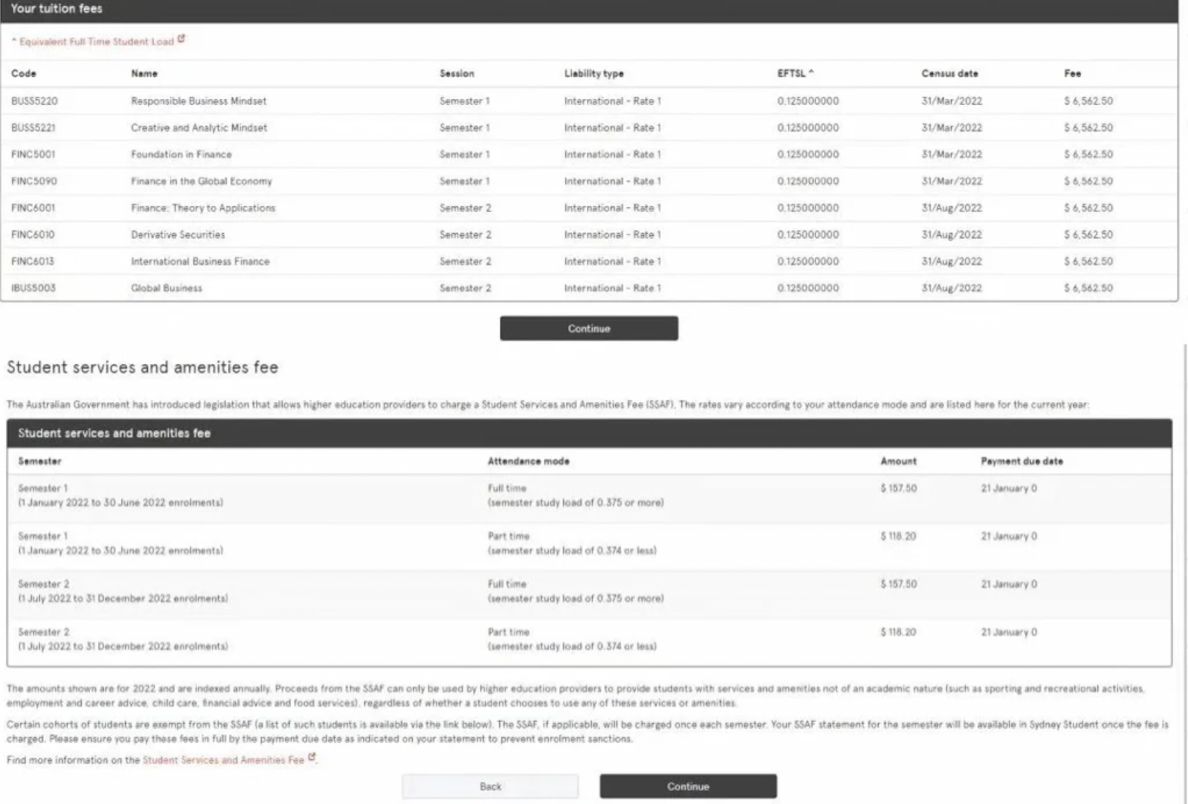
Task: Select the International Business Finance course name
Action: click(x=200, y=261)
